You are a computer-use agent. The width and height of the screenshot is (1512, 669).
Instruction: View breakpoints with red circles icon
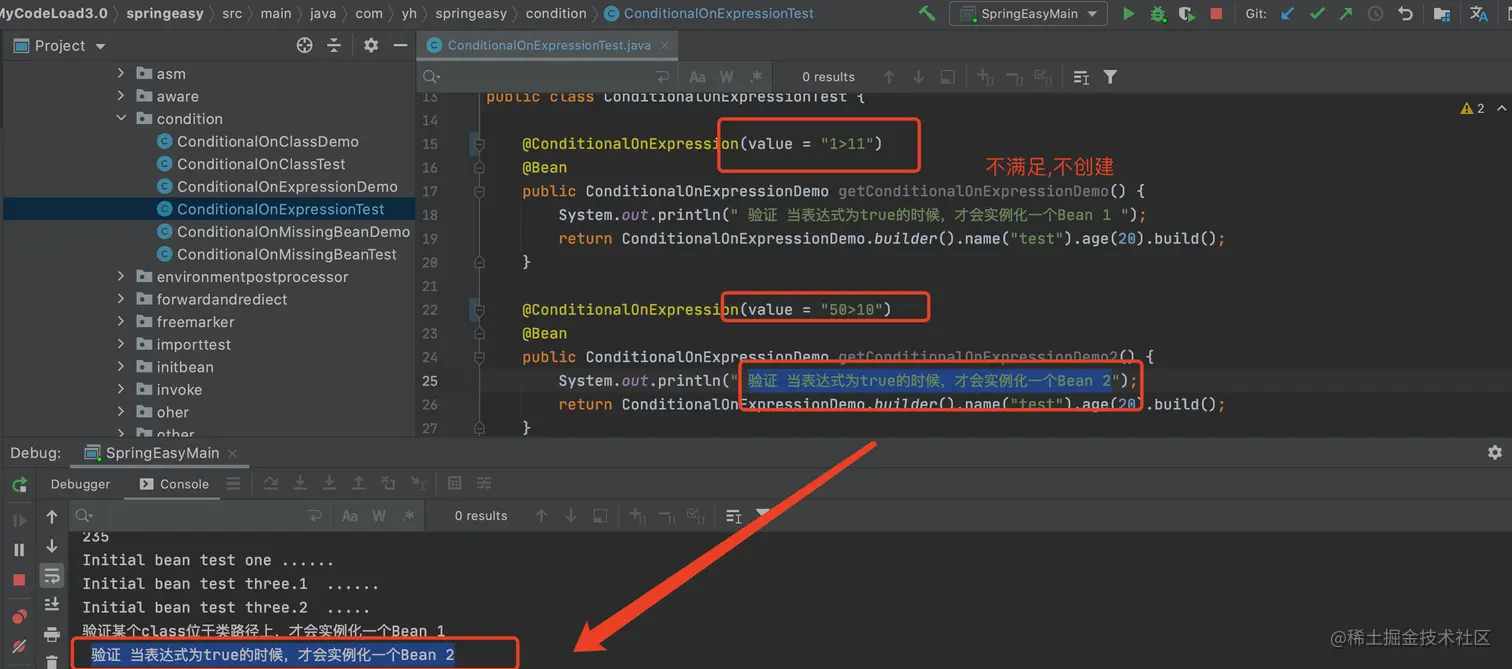pos(19,616)
